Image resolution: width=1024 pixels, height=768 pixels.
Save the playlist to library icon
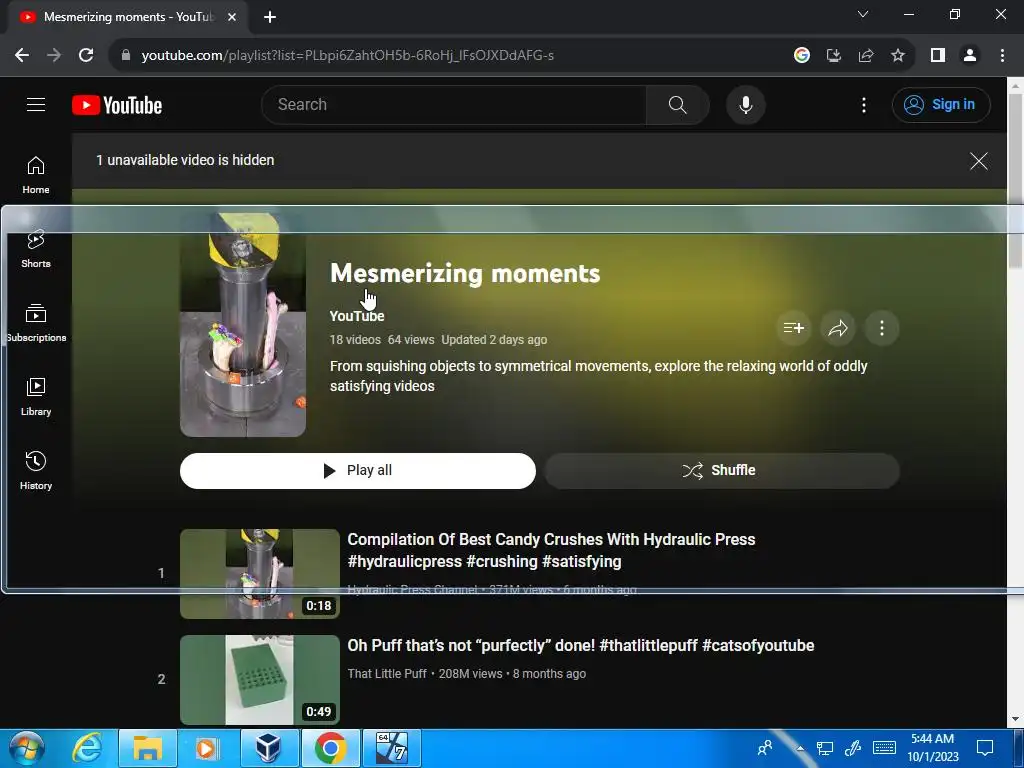tap(793, 328)
